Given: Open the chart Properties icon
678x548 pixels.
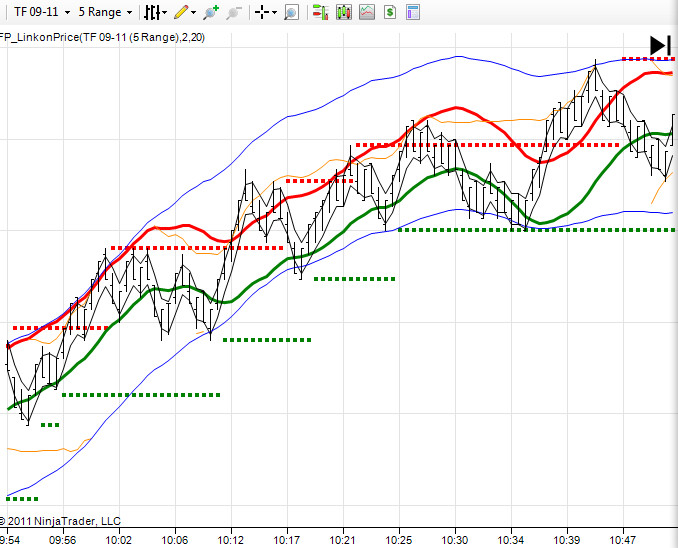Looking at the screenshot, I should (413, 12).
